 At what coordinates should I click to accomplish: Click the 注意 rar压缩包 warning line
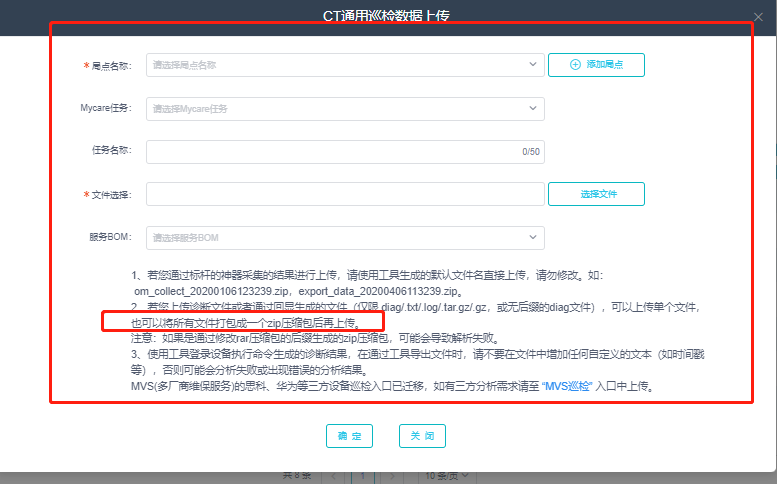[316, 338]
